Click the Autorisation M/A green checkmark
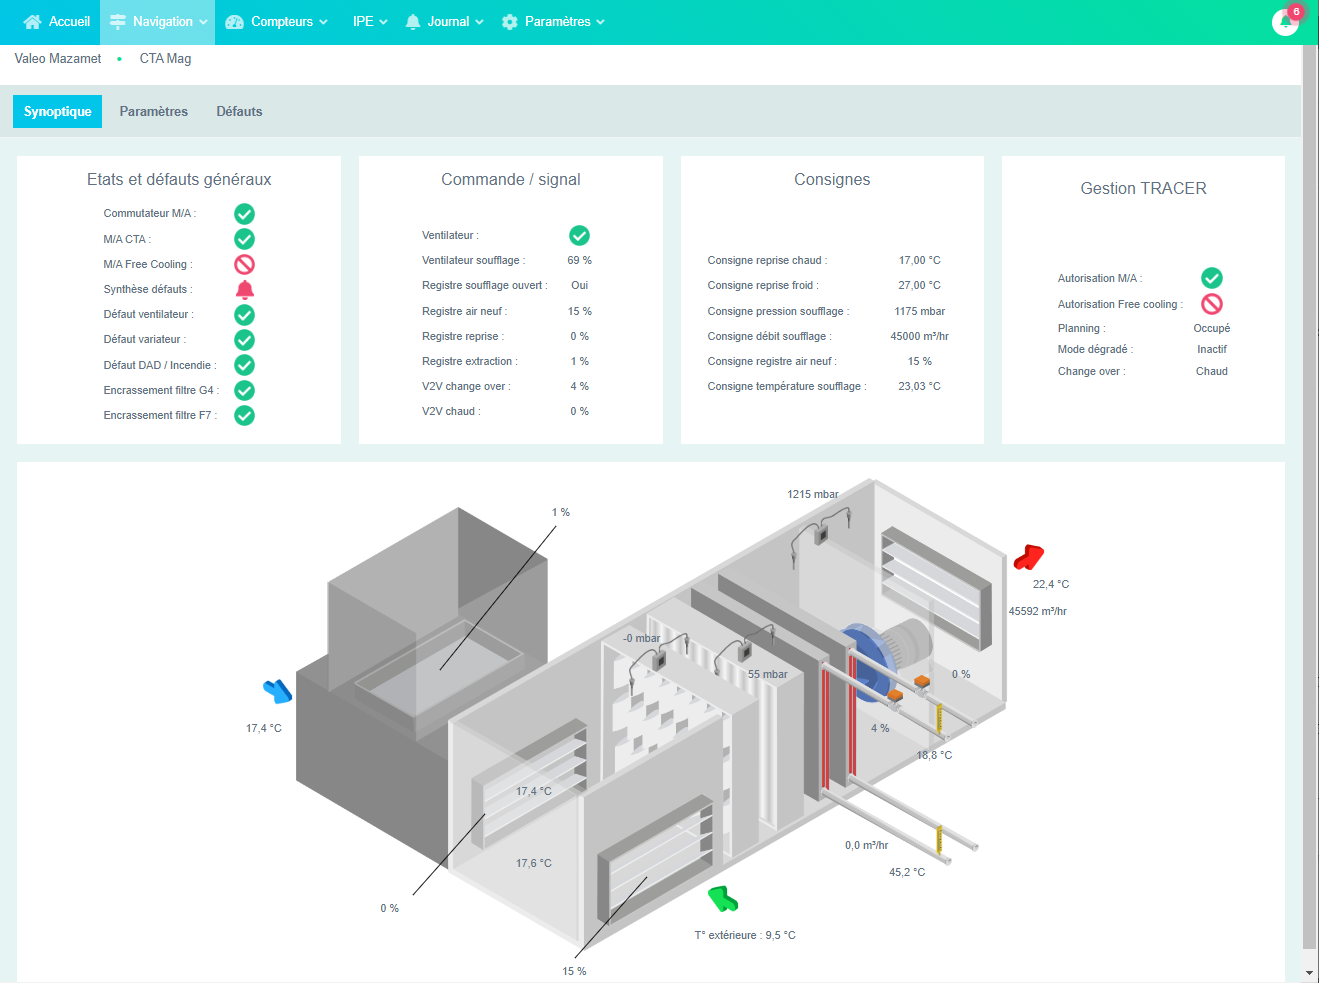The width and height of the screenshot is (1319, 983). click(x=1211, y=278)
